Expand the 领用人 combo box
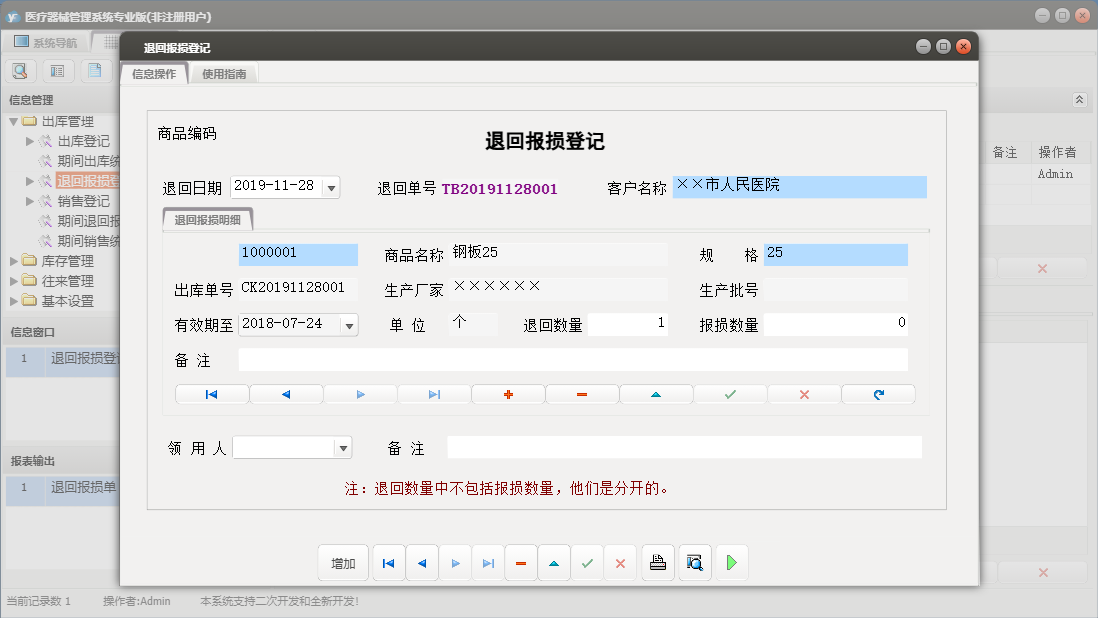Image resolution: width=1098 pixels, height=618 pixels. coord(343,449)
